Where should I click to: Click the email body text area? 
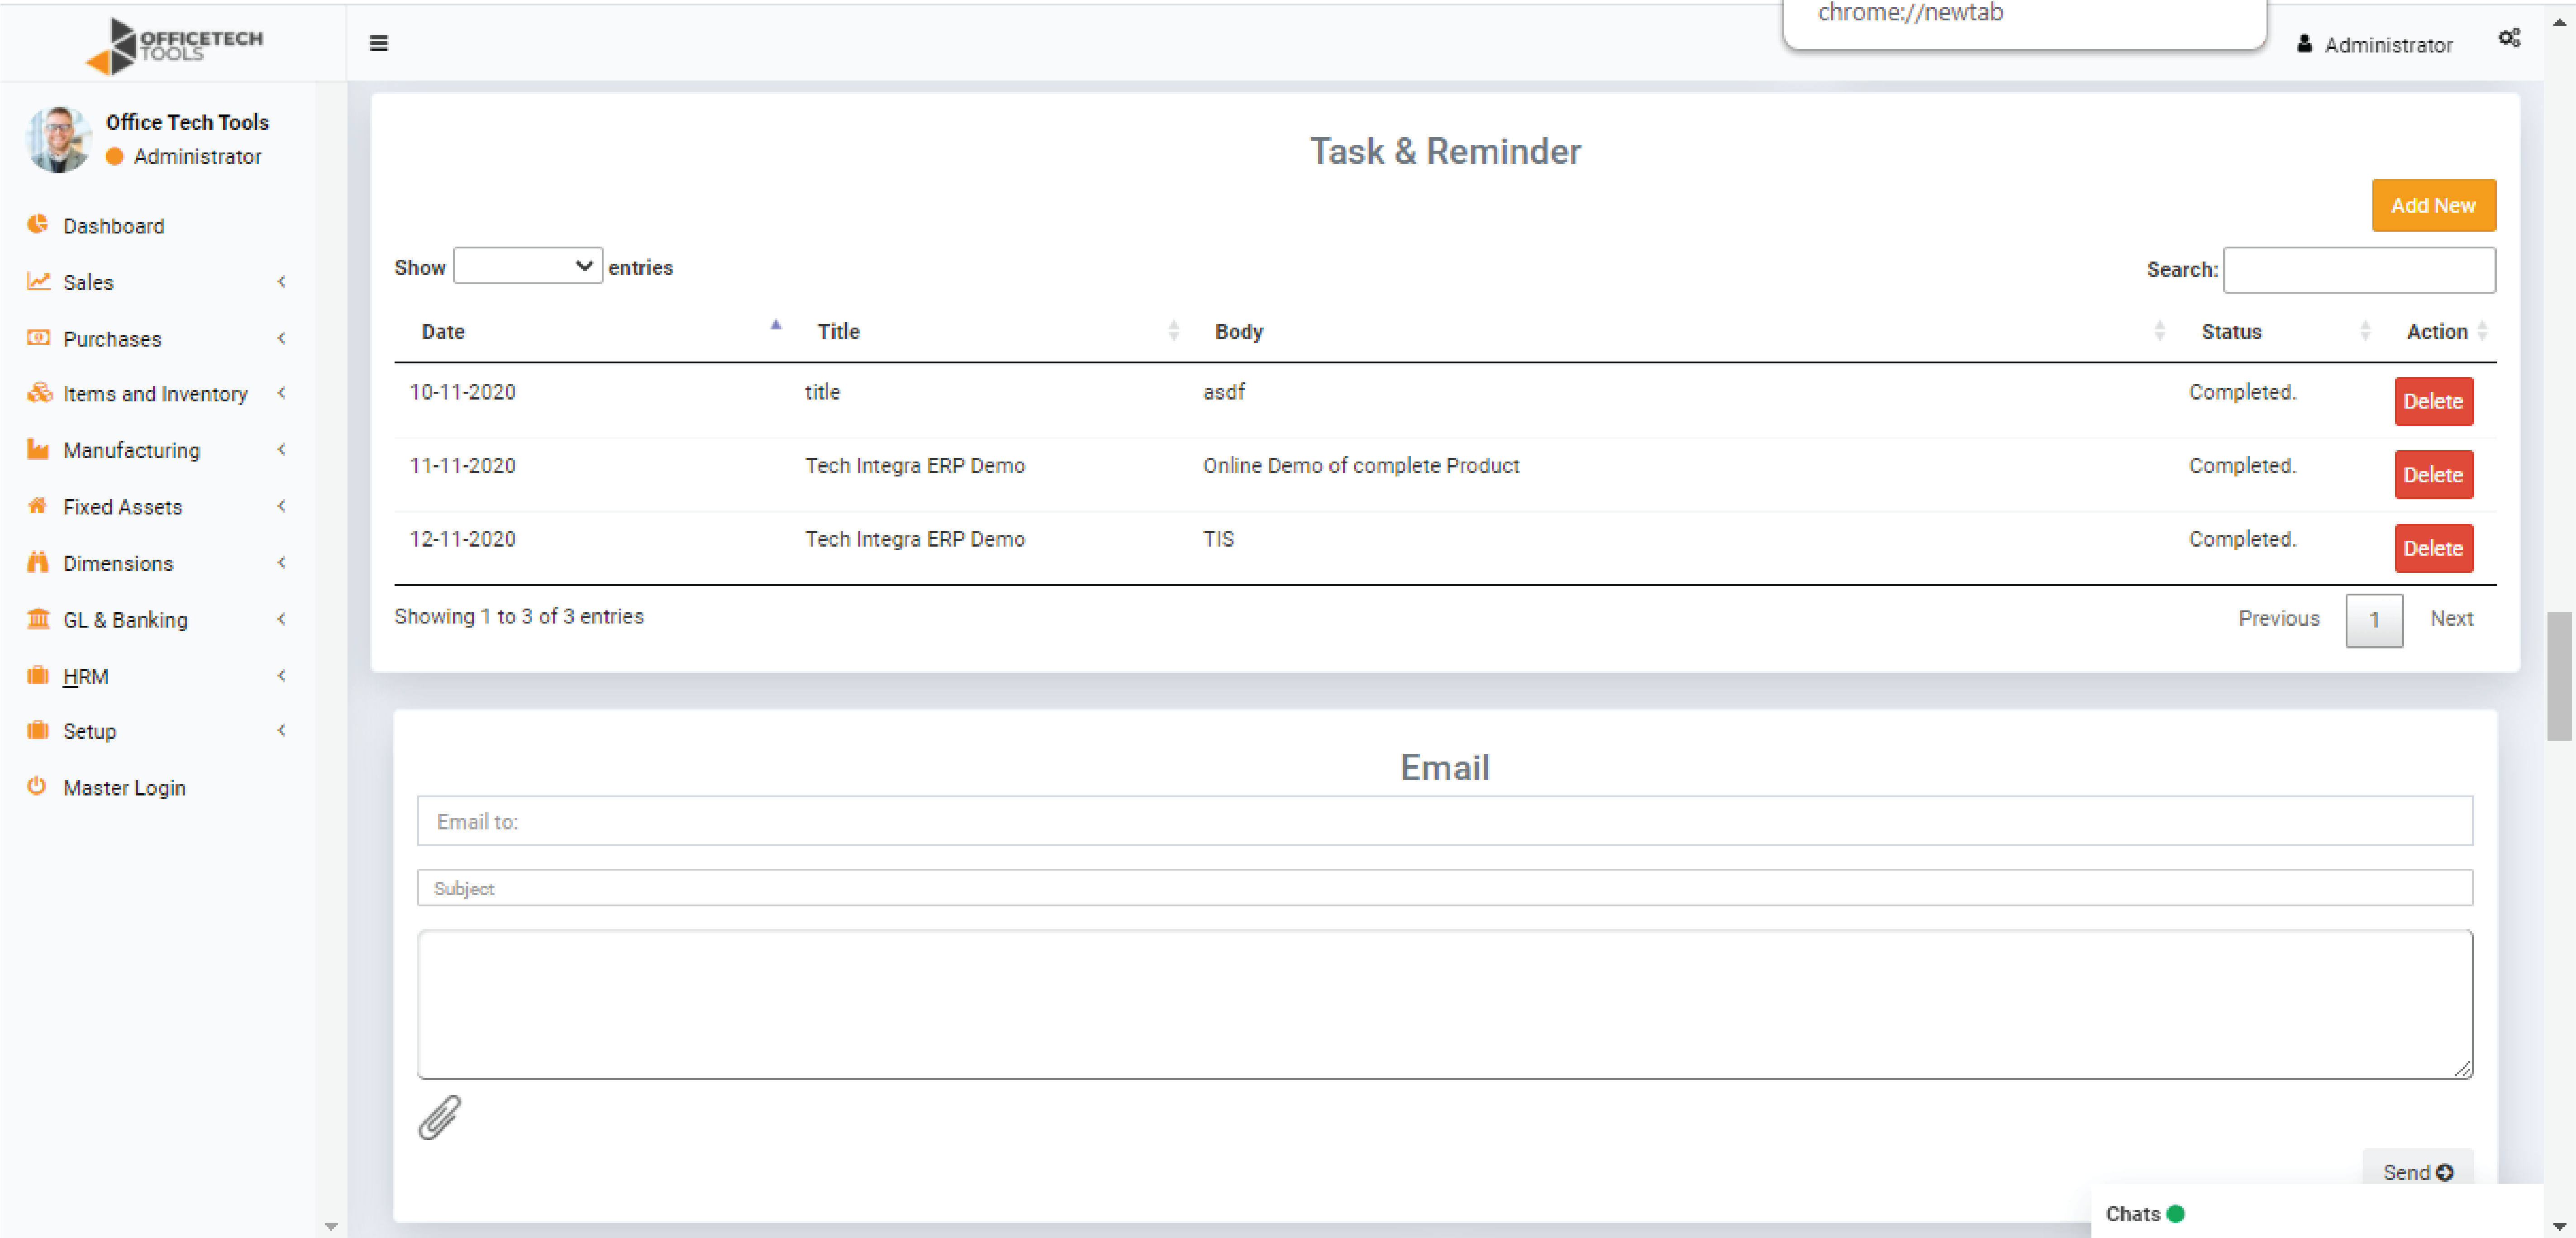1444,1004
